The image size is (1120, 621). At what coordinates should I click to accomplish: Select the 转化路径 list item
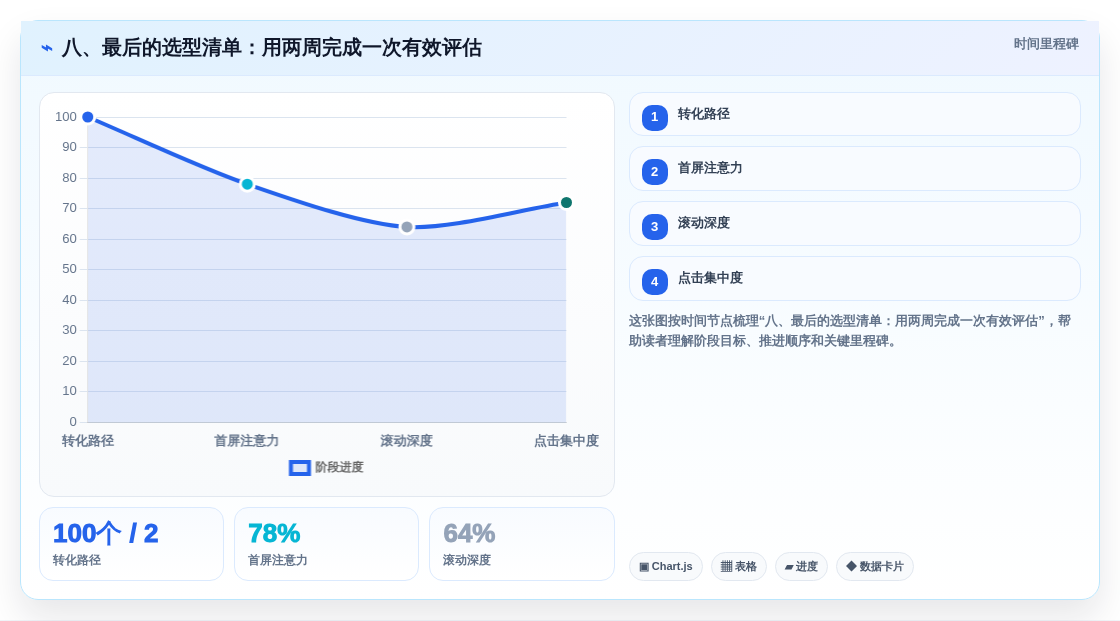click(854, 114)
